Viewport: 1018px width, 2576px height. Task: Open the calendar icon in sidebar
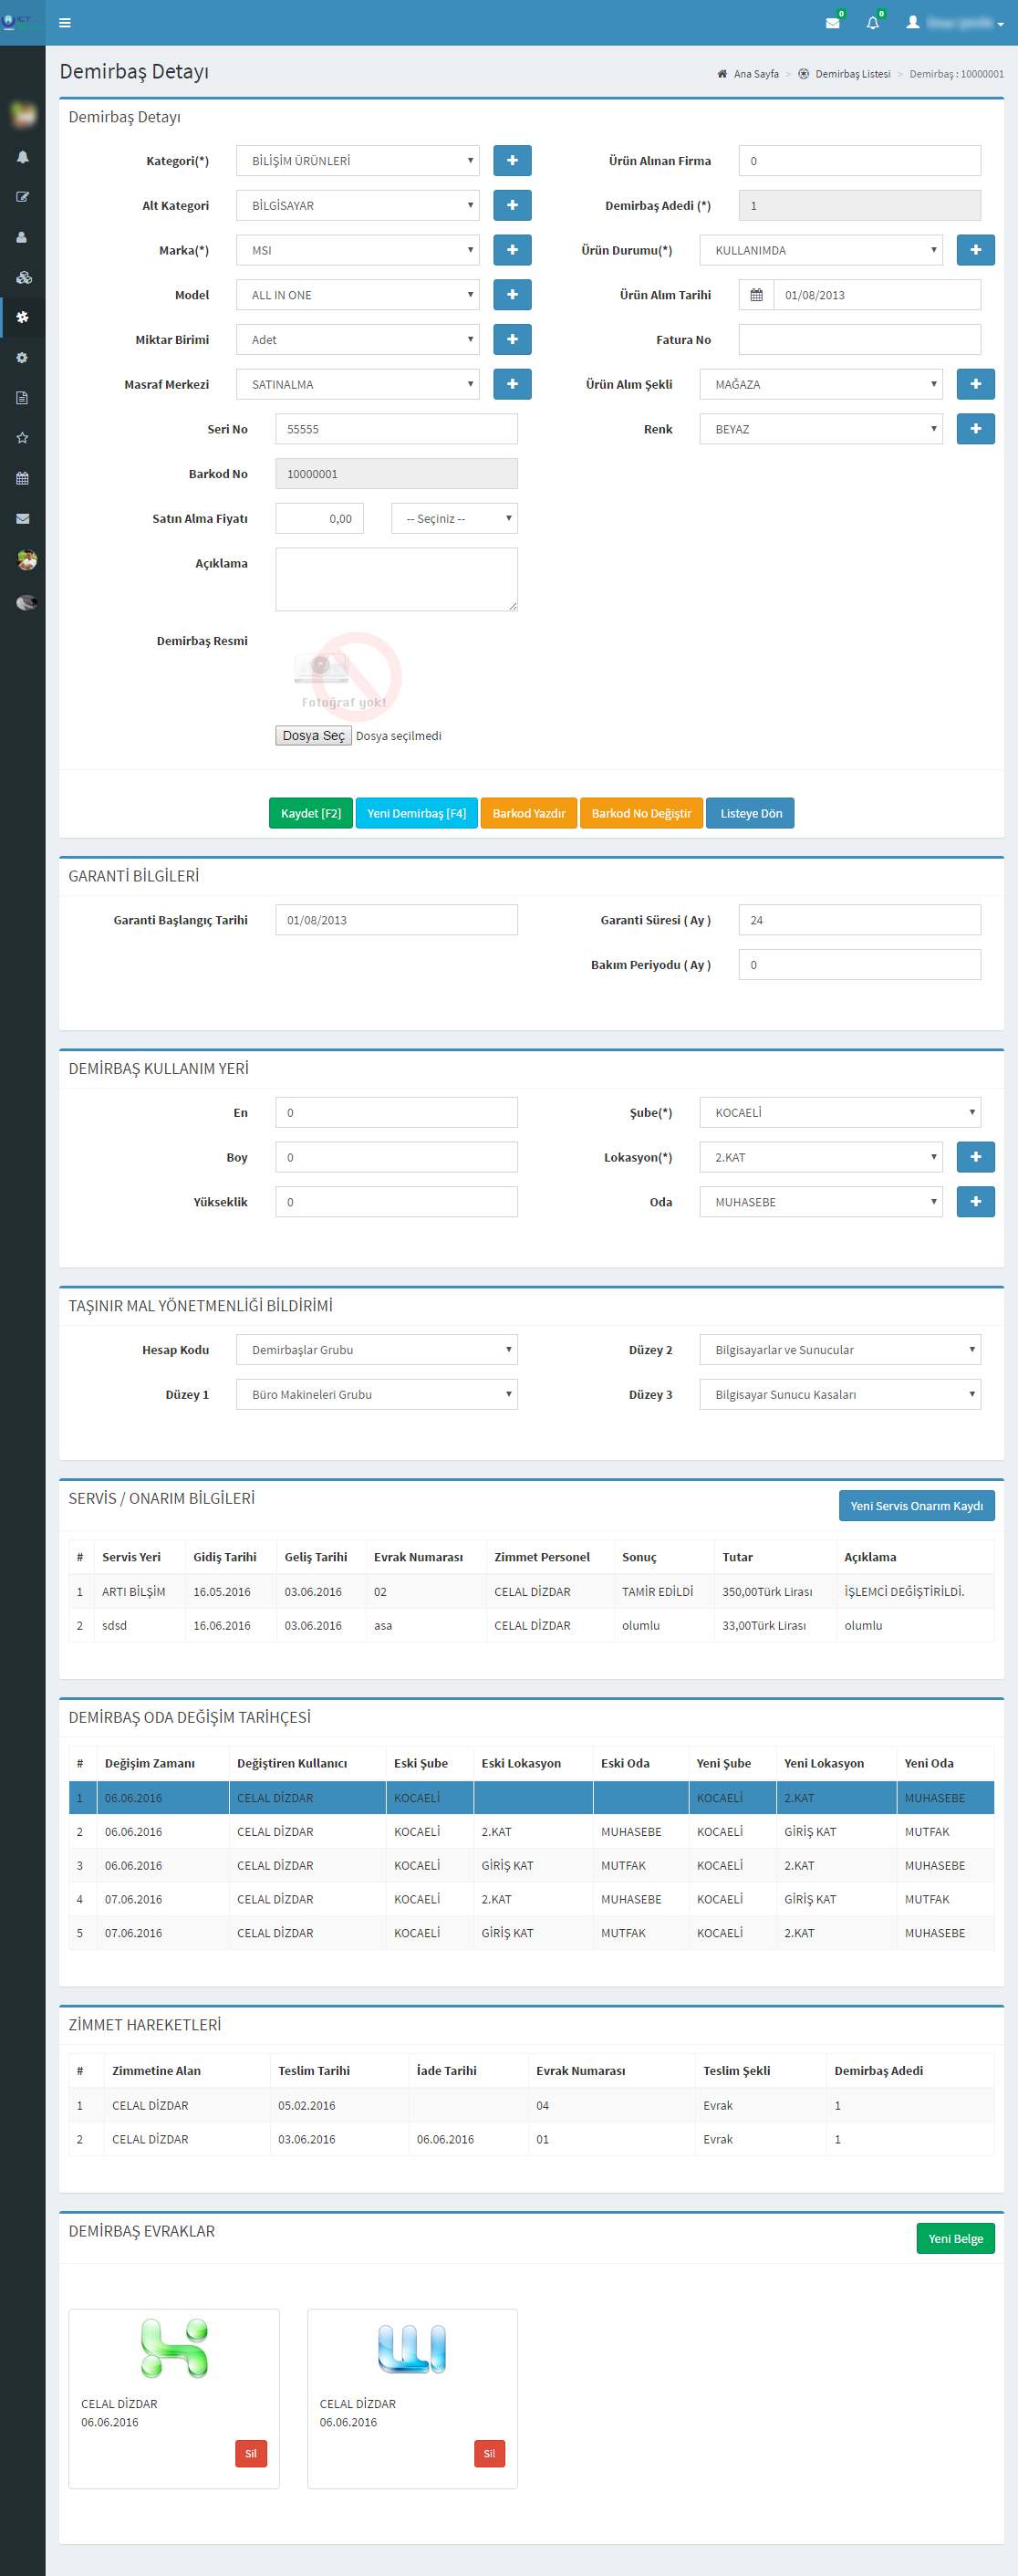tap(23, 478)
